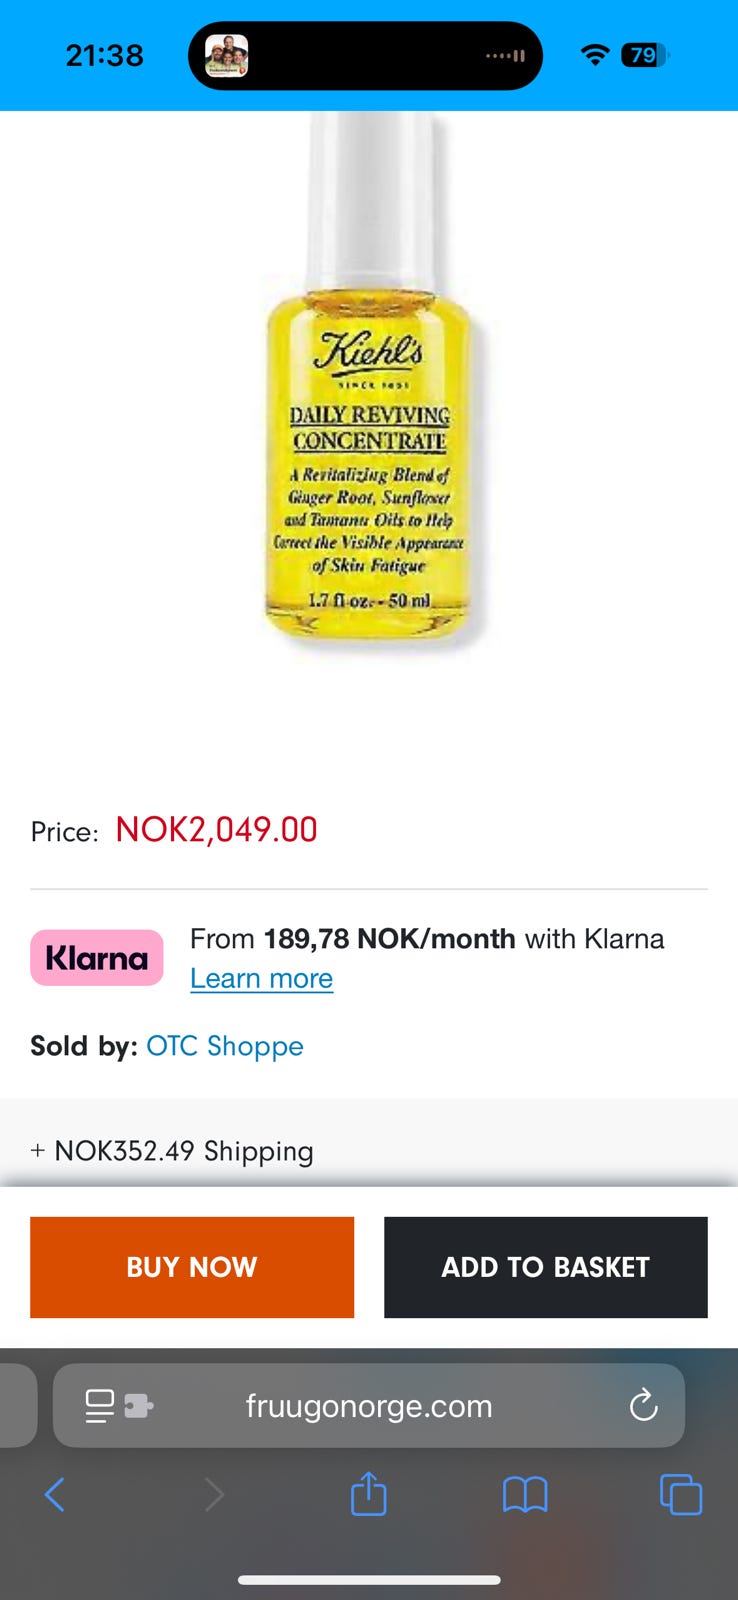Tap the battery indicator in status bar

645,55
